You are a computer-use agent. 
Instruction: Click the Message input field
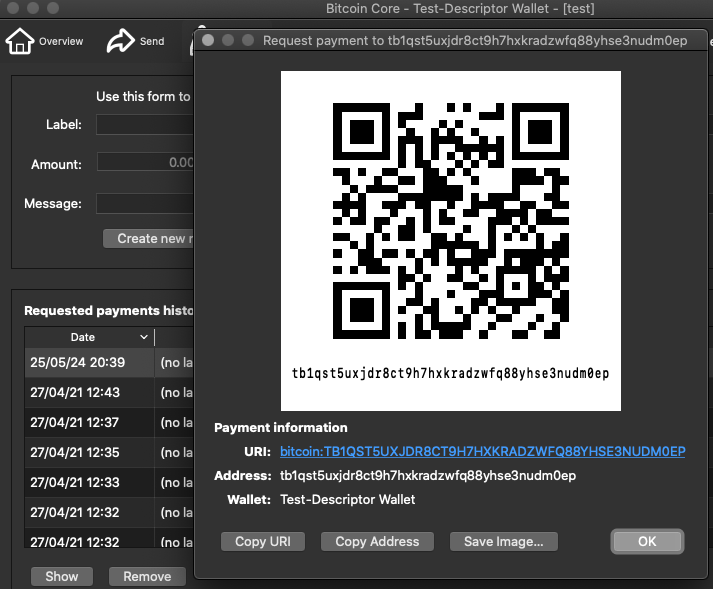click(x=145, y=203)
